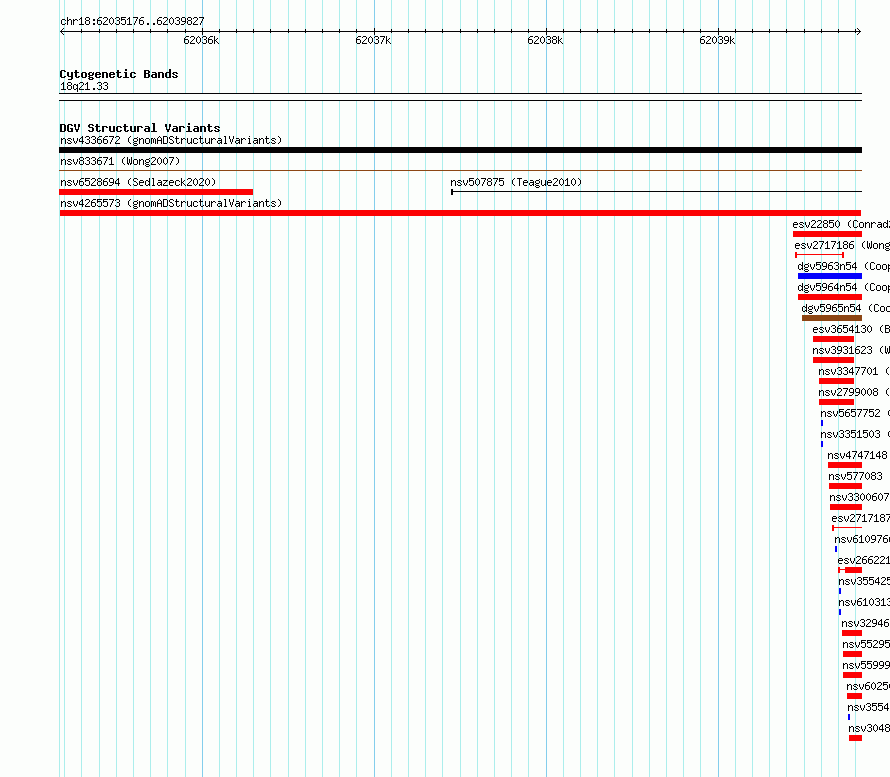Open variant label nsv4265573 (gnomADStructuralVariants)
Viewport: 890px width, 777px height.
point(171,203)
